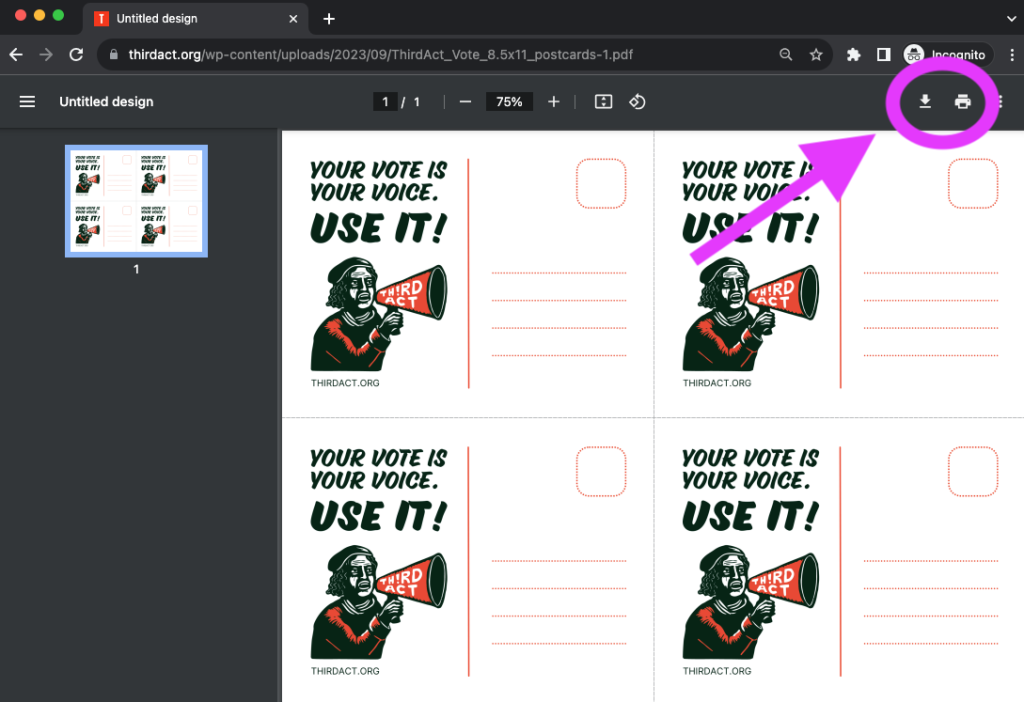Select the Untitled design browser tab
1024x702 pixels.
(x=196, y=19)
